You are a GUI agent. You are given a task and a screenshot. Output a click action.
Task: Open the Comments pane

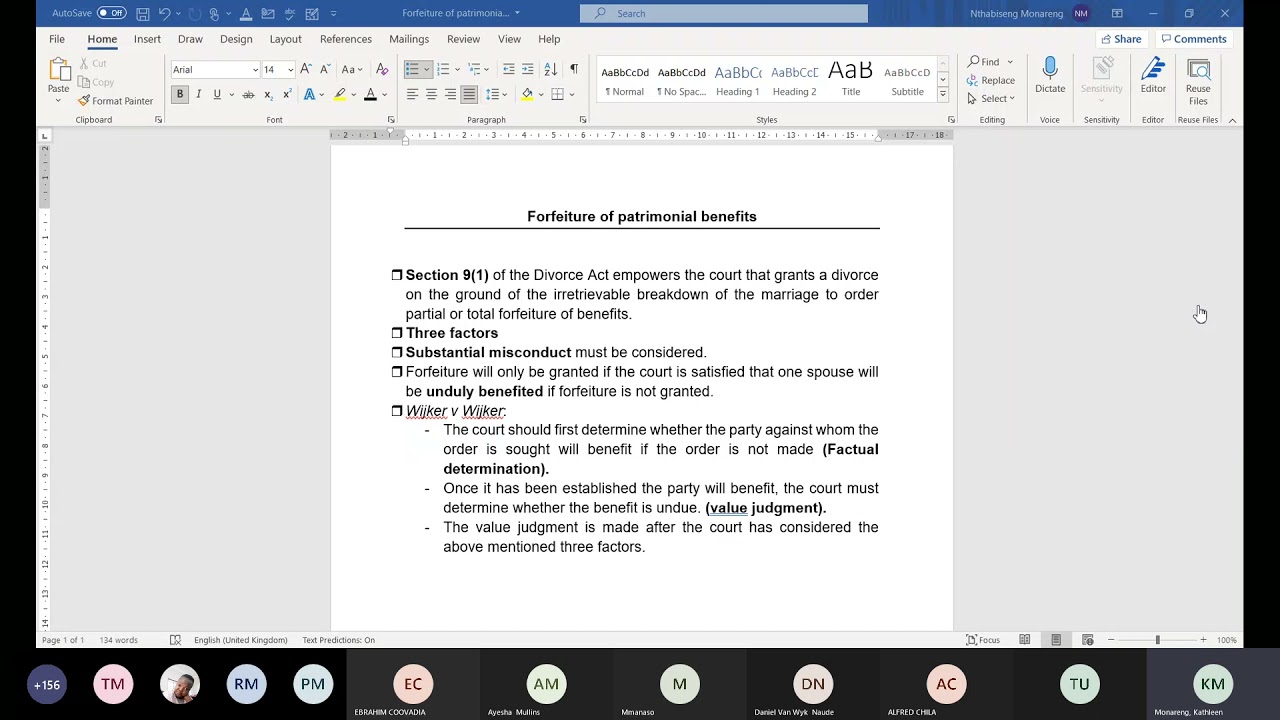point(1193,39)
